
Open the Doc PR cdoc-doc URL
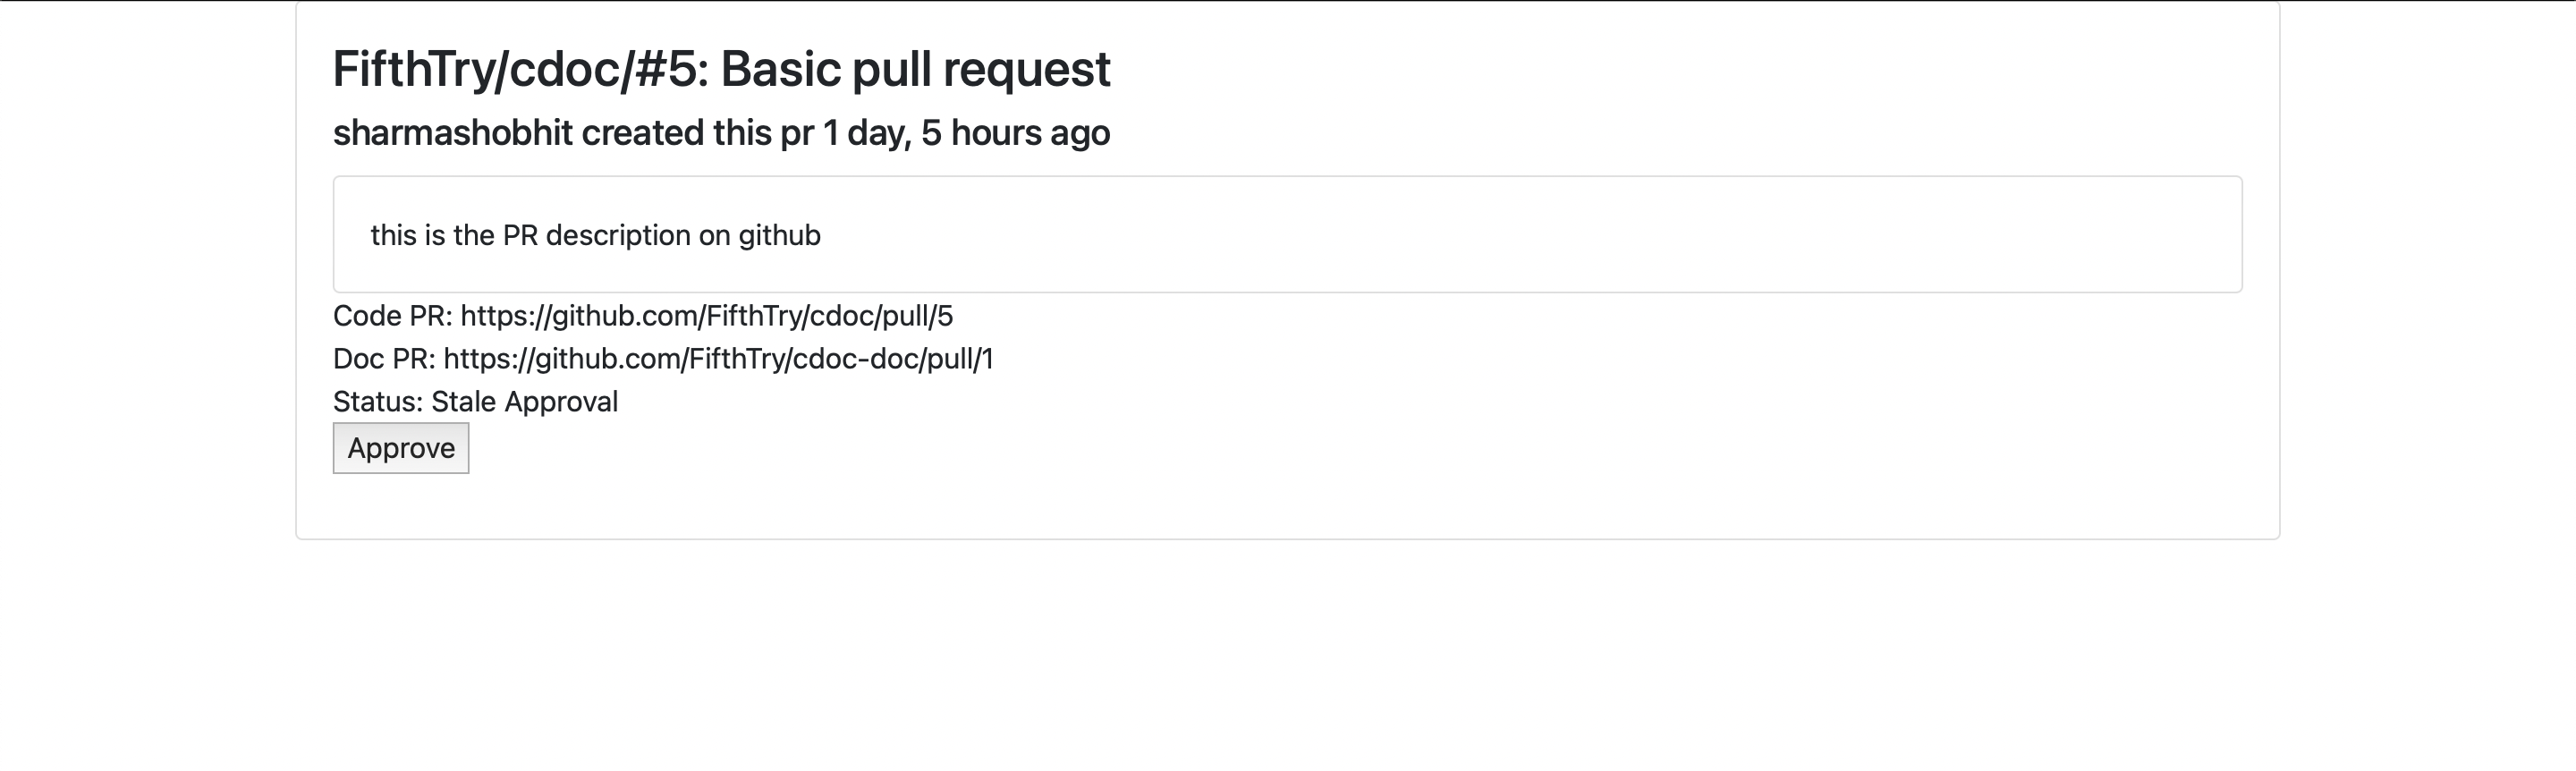point(718,359)
